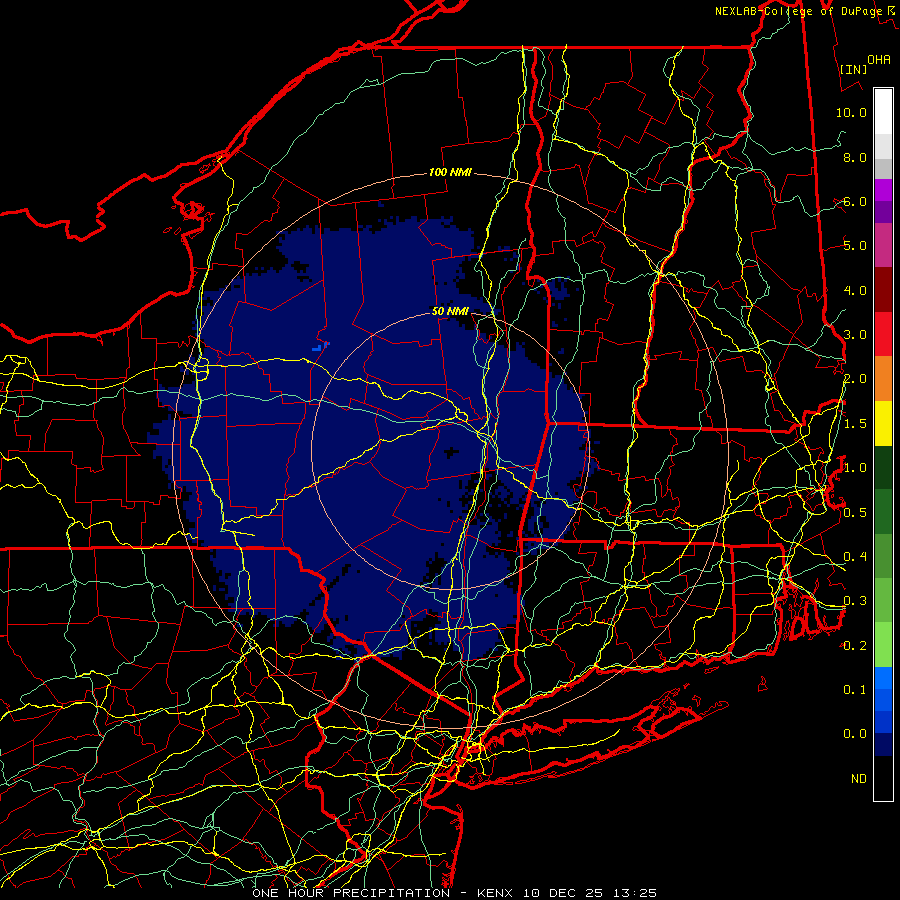Select the 0.3 legend value
900x900 pixels.
tap(855, 600)
